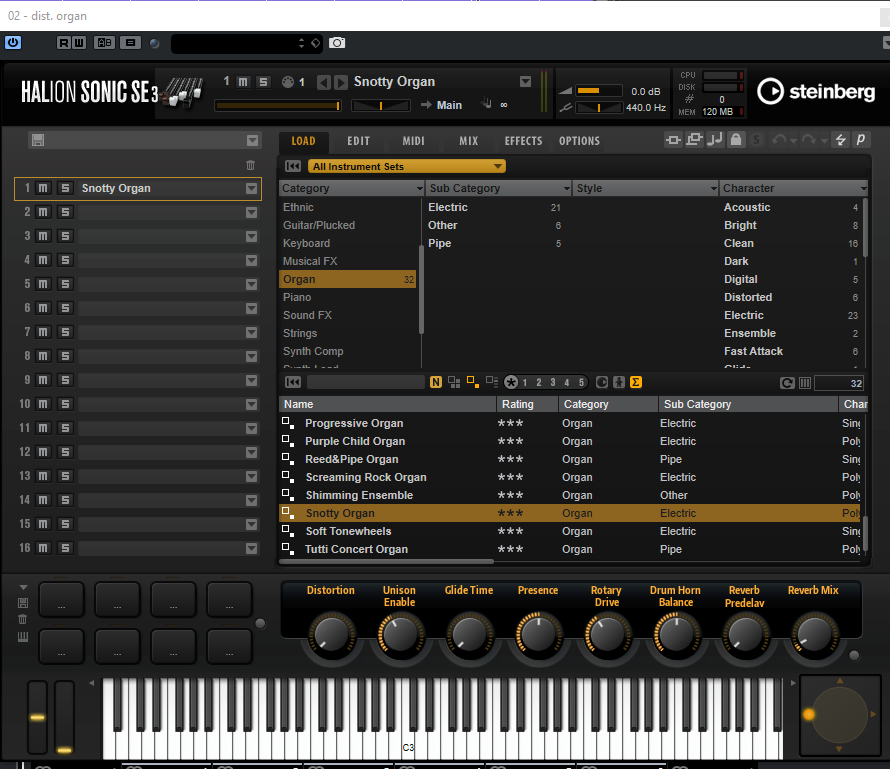890x769 pixels.
Task: Solo slot 1 in the program header
Action: pos(263,82)
